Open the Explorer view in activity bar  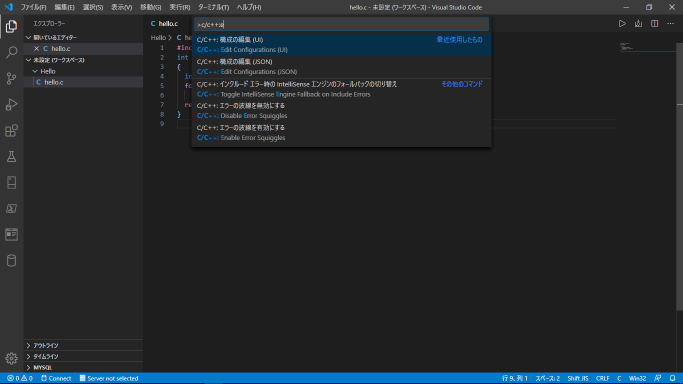11,27
